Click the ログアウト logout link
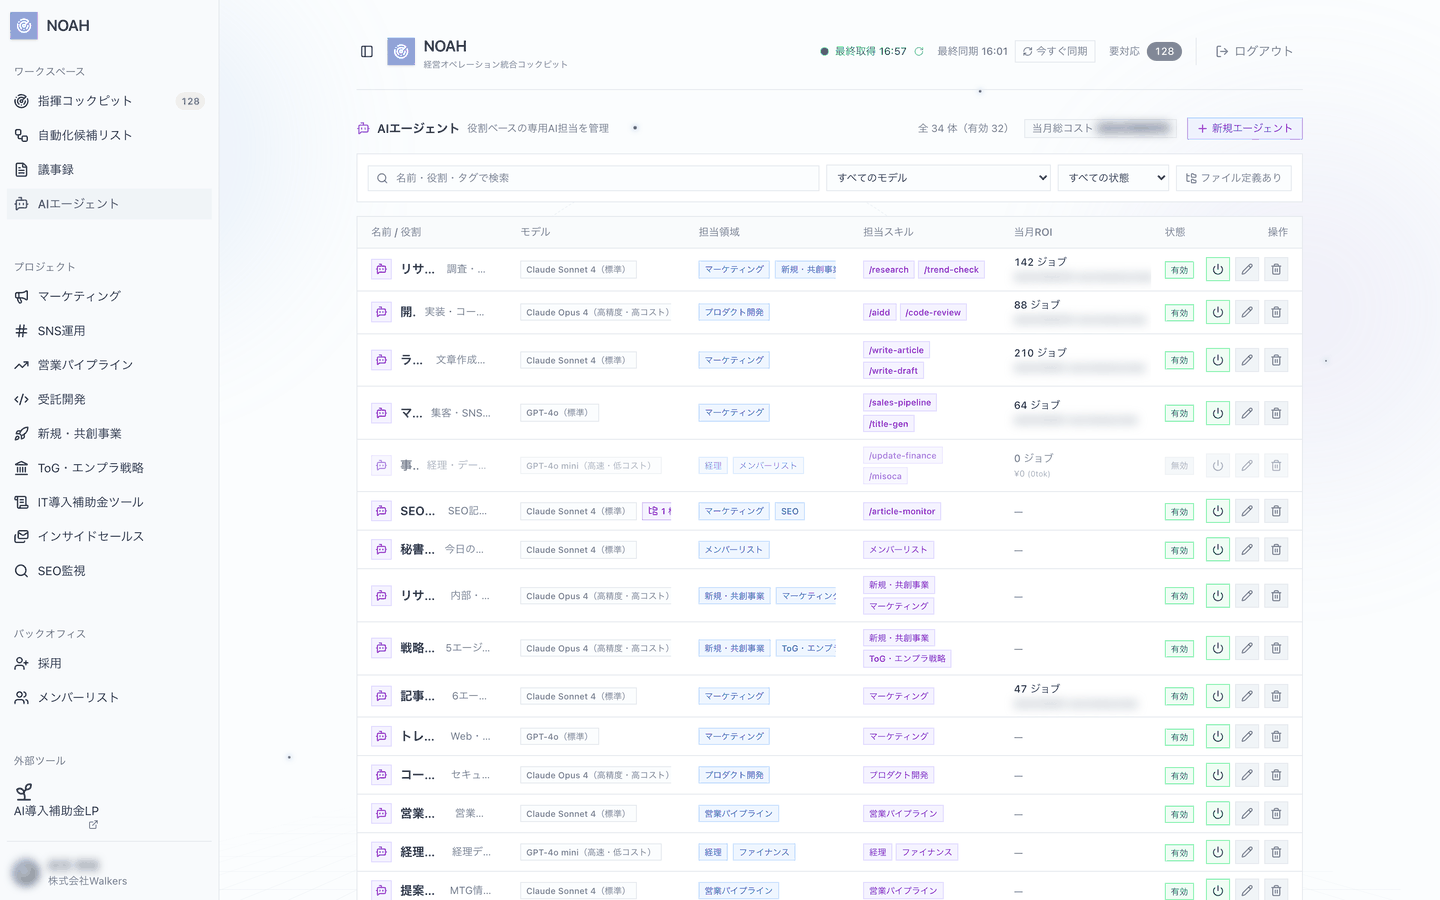Viewport: 1440px width, 900px height. point(1254,51)
